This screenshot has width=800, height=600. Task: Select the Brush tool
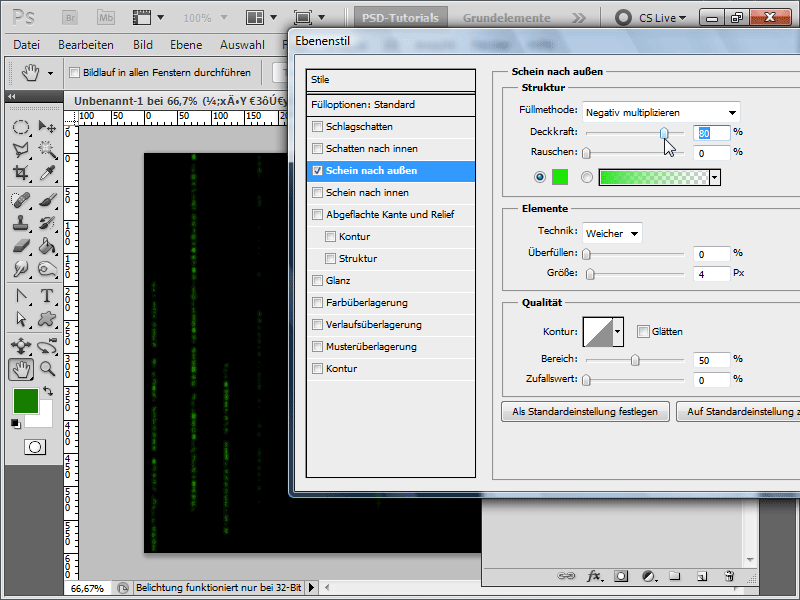(x=47, y=200)
